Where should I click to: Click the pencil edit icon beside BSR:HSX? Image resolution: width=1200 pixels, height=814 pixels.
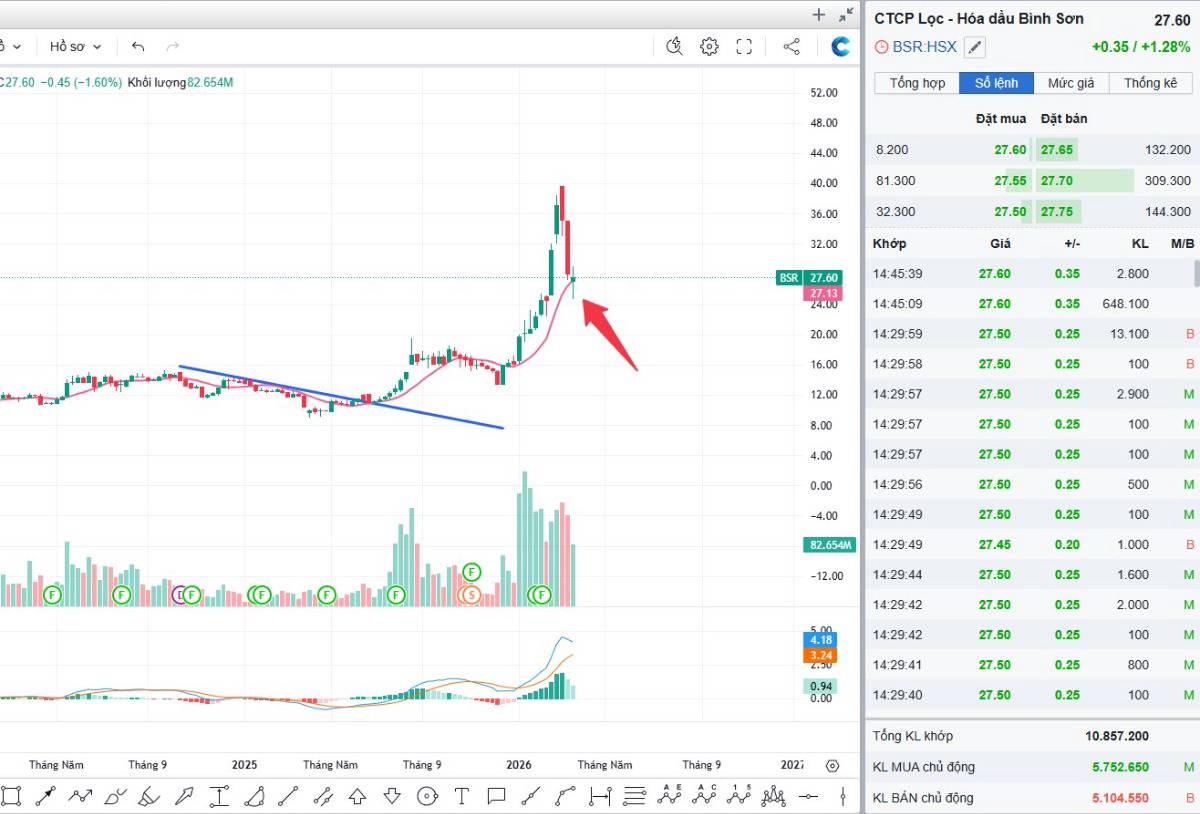975,47
